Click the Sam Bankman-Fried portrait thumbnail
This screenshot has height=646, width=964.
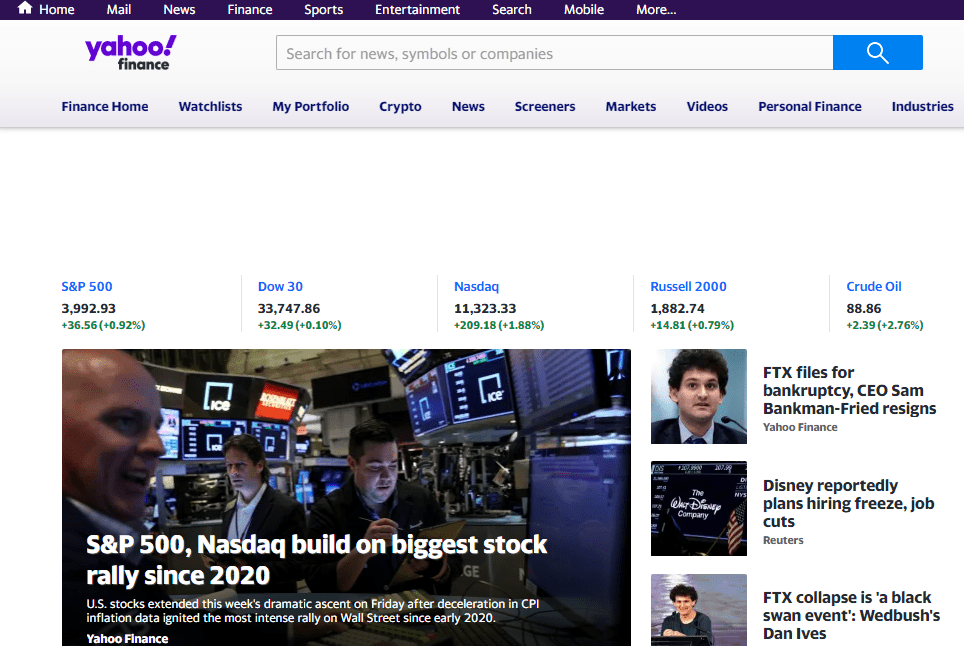699,396
